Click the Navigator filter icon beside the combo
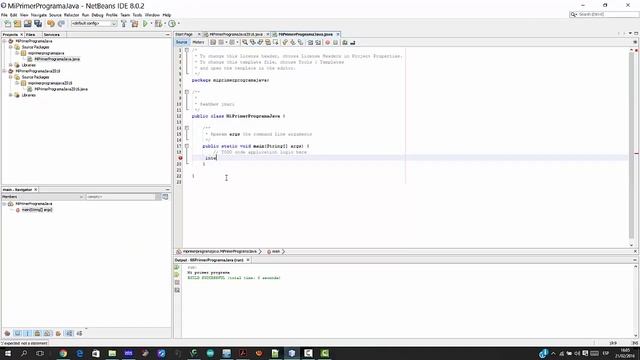Image resolution: width=640 pixels, height=360 pixels. [165, 197]
